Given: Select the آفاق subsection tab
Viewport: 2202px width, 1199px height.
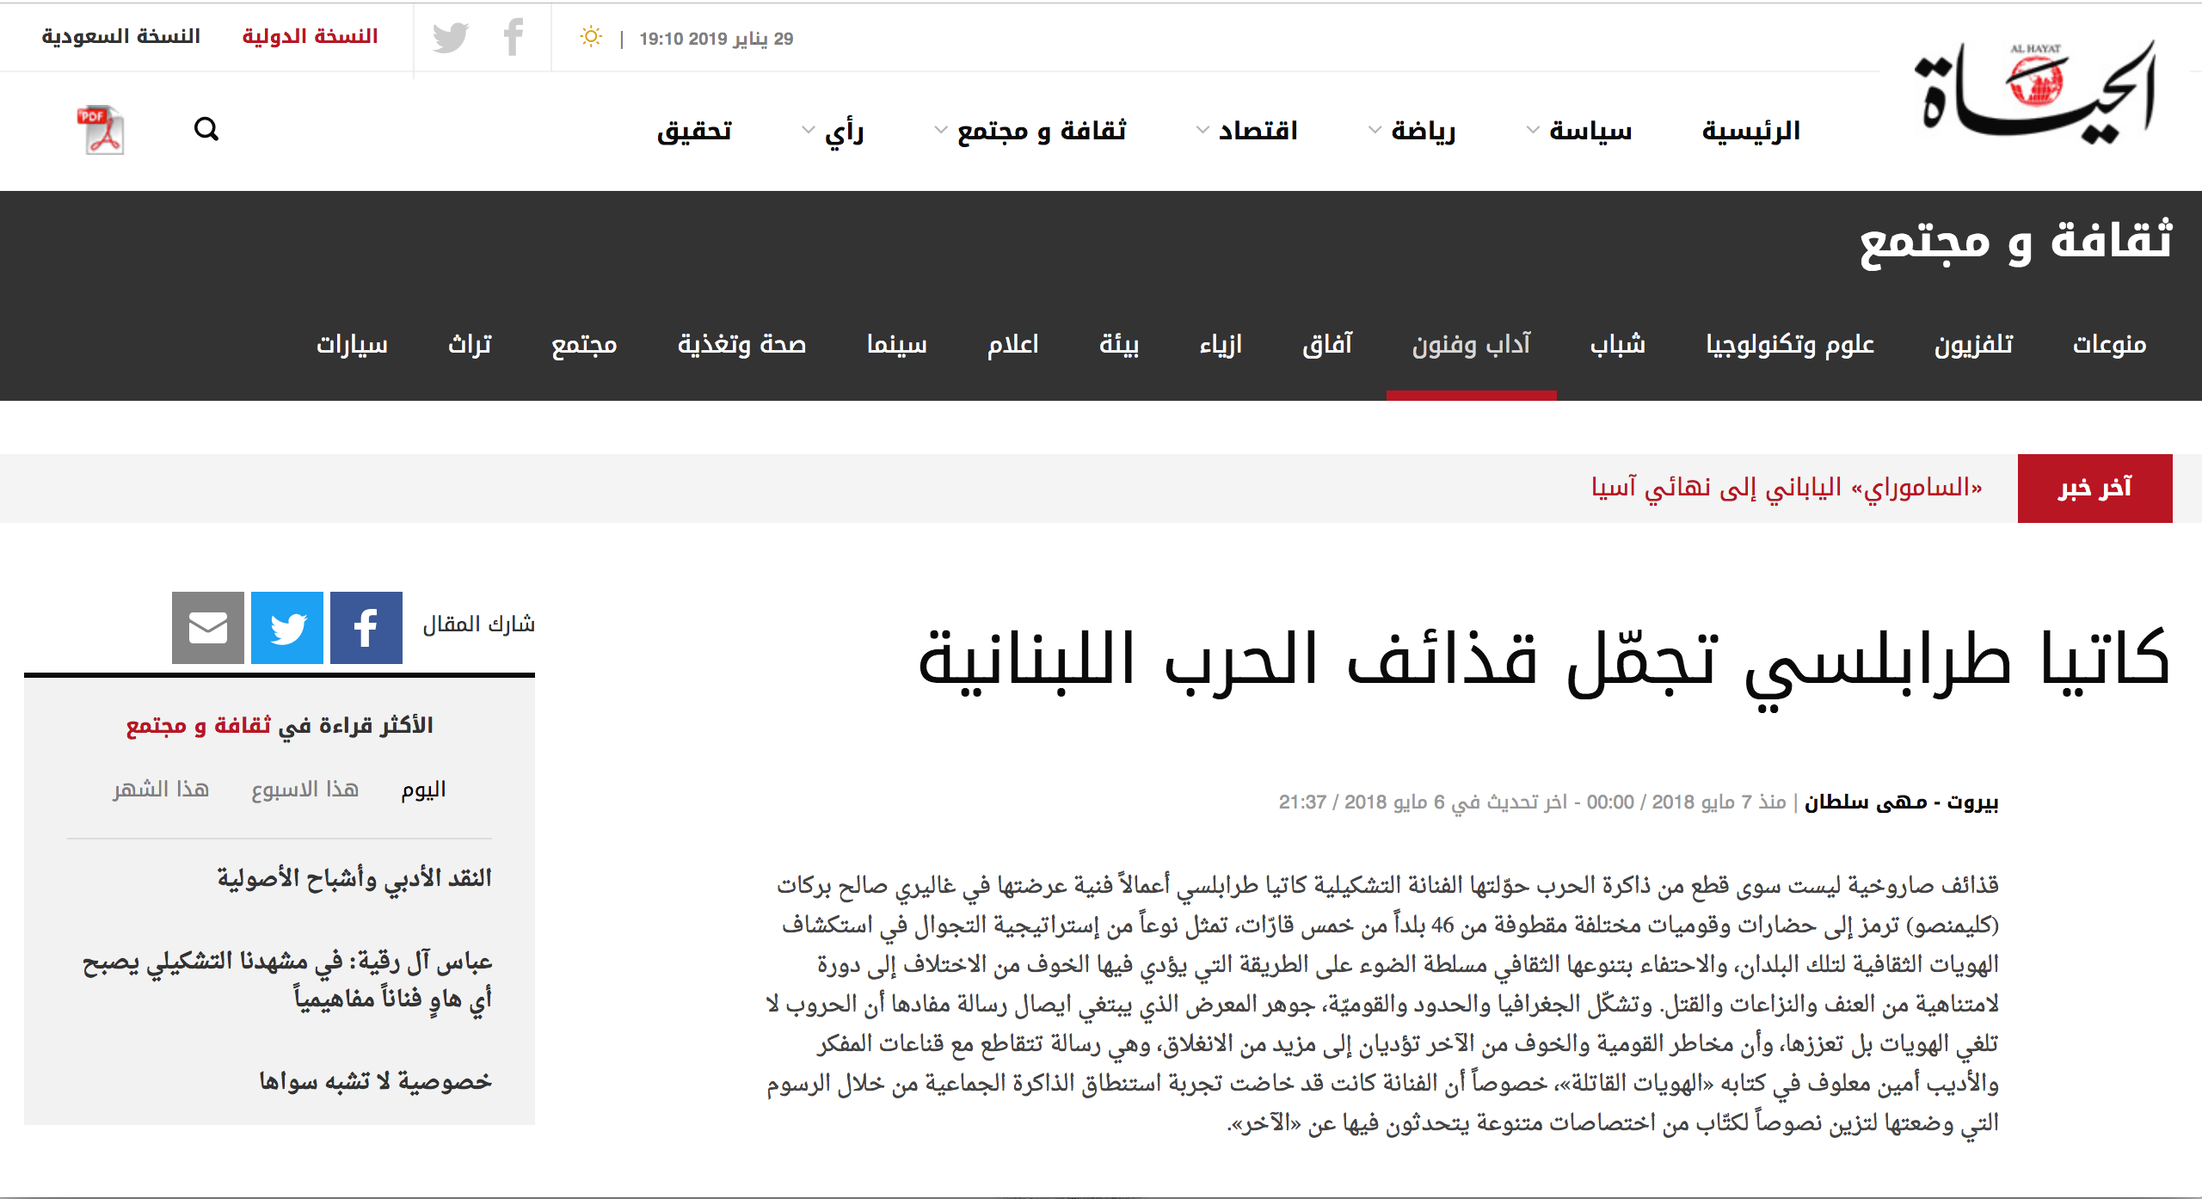Looking at the screenshot, I should [x=1327, y=345].
